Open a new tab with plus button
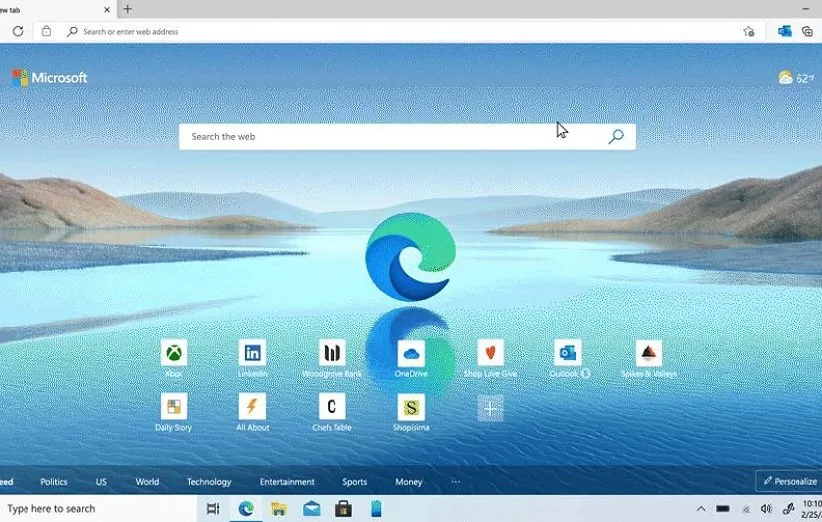Viewport: 822px width, 522px height. point(127,9)
